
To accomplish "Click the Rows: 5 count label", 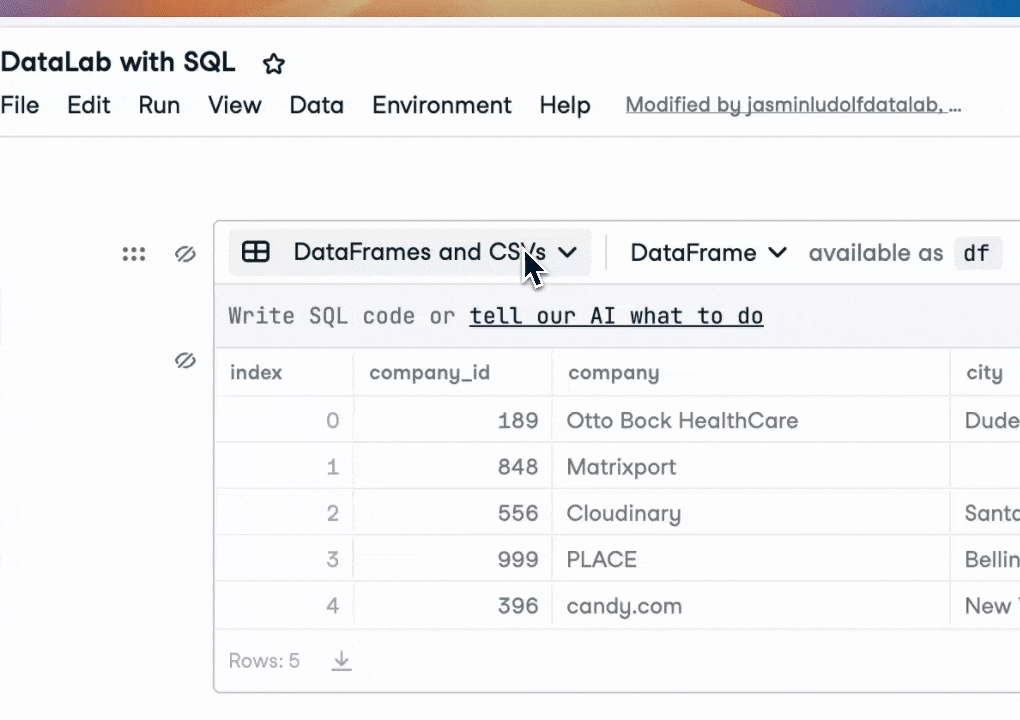I will tap(264, 661).
